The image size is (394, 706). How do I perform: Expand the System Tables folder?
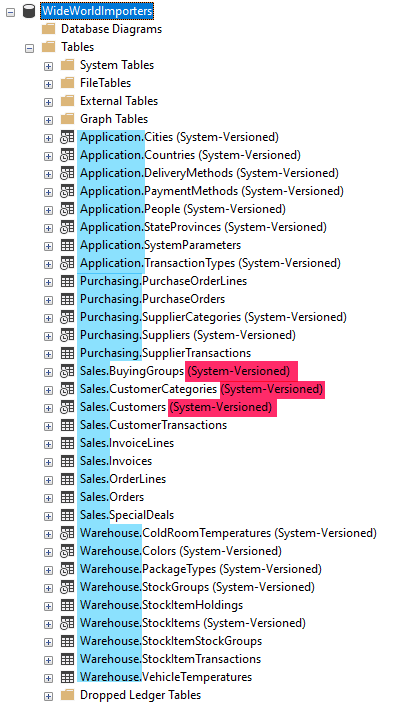48,66
